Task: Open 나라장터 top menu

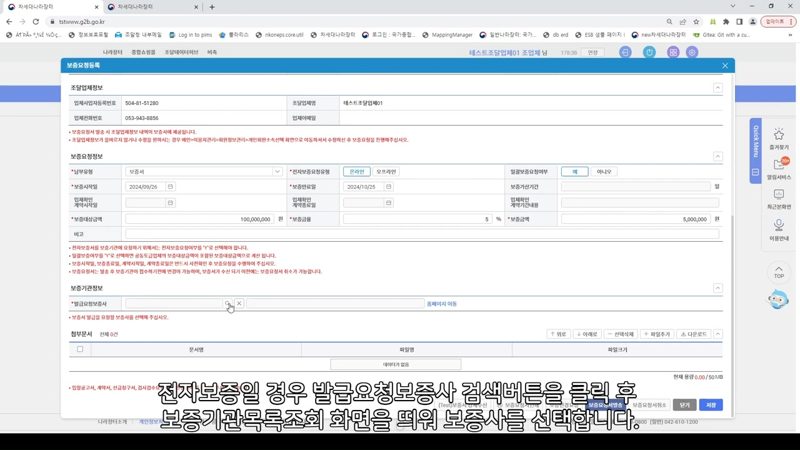Action: tap(112, 52)
